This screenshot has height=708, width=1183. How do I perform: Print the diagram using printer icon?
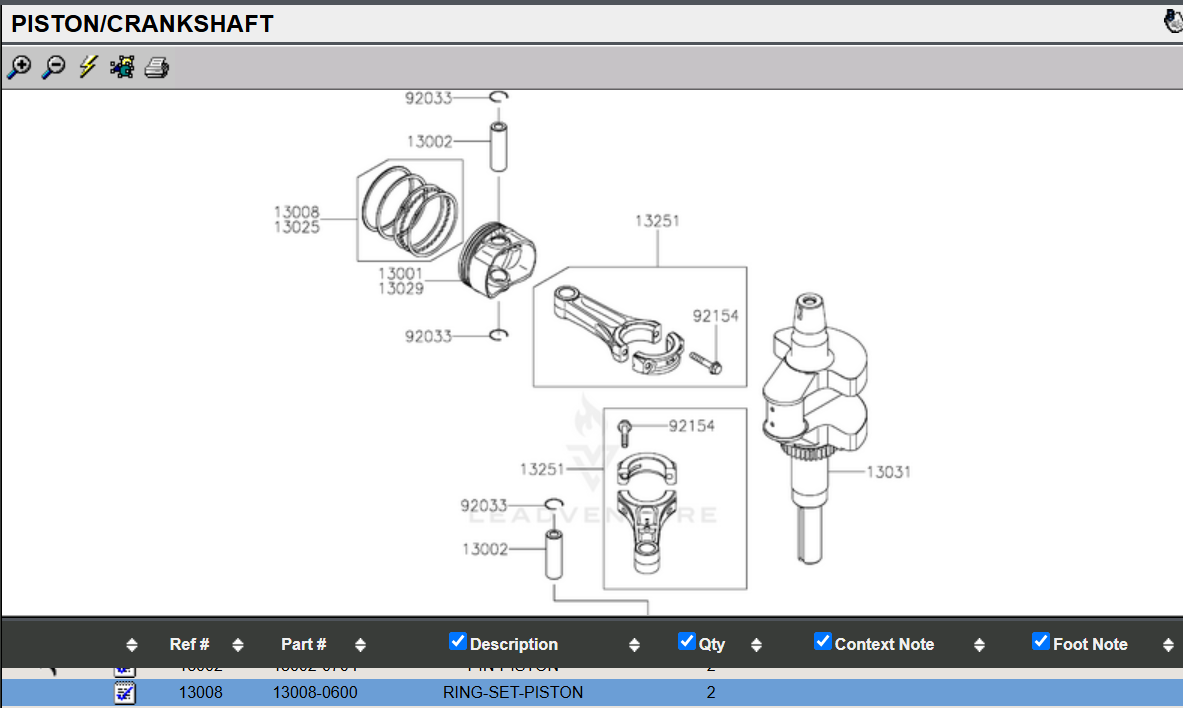[157, 68]
